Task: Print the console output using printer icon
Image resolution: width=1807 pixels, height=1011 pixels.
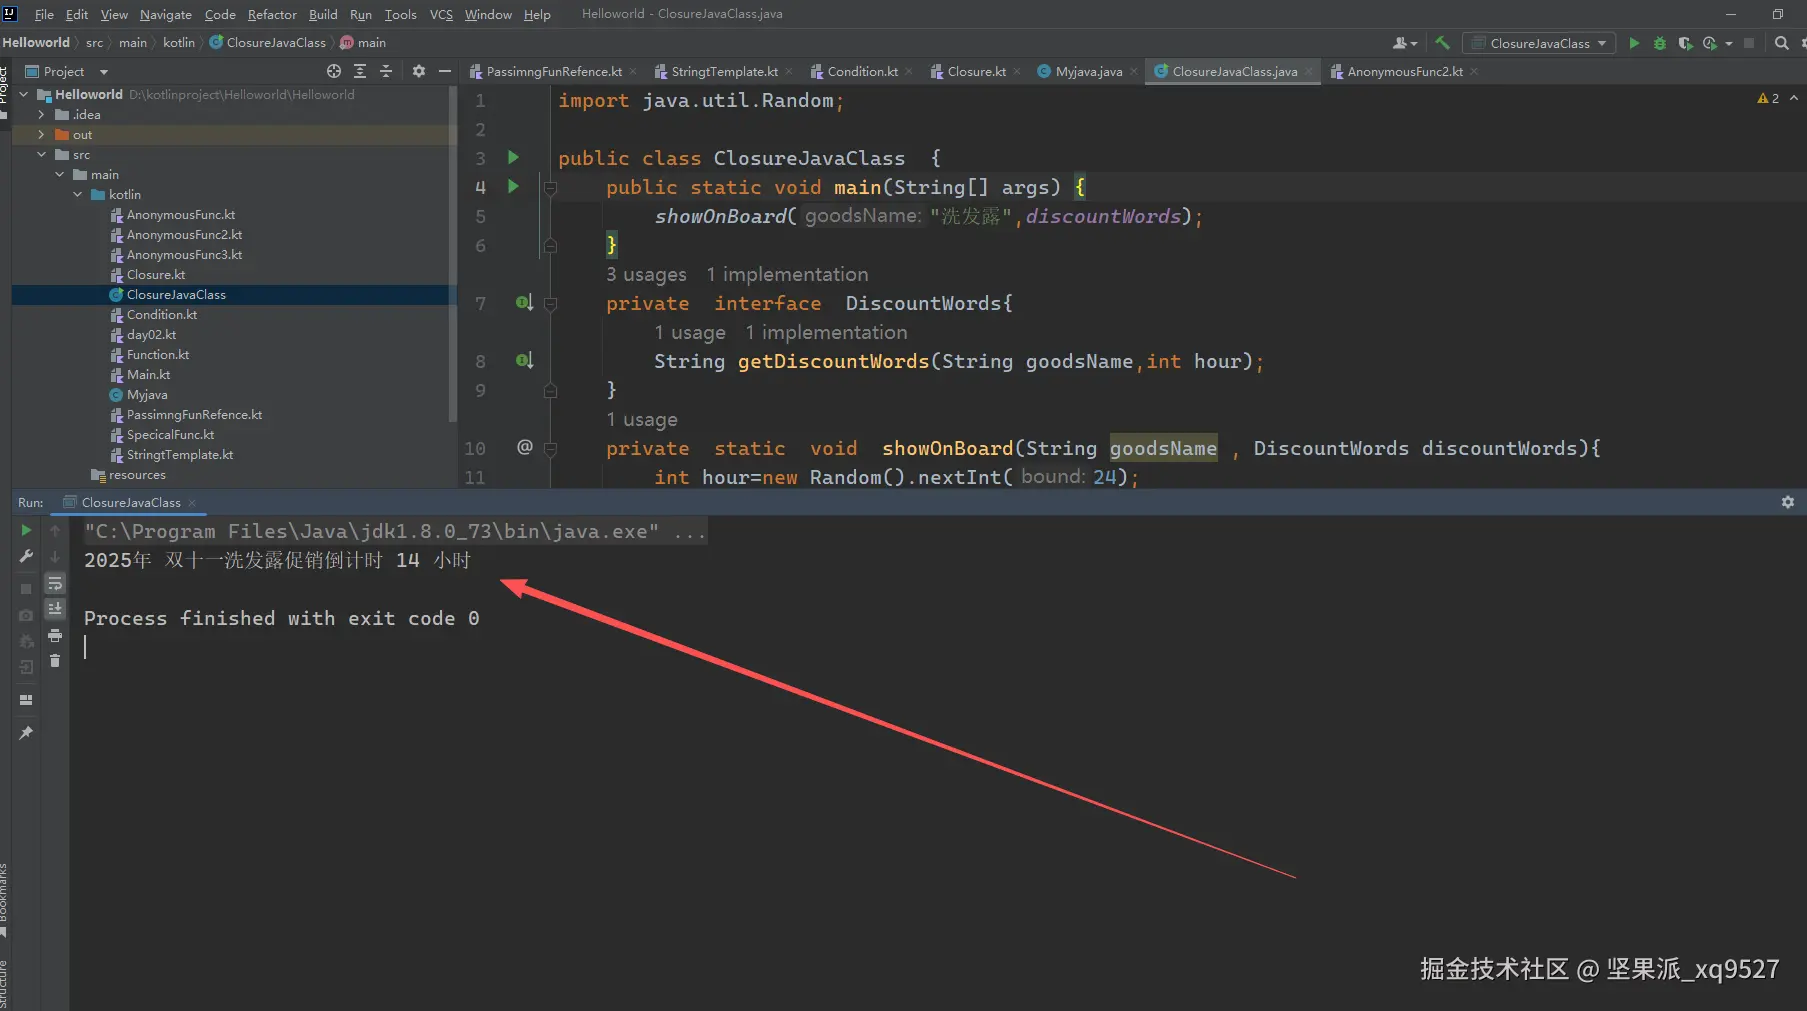Action: click(x=55, y=636)
